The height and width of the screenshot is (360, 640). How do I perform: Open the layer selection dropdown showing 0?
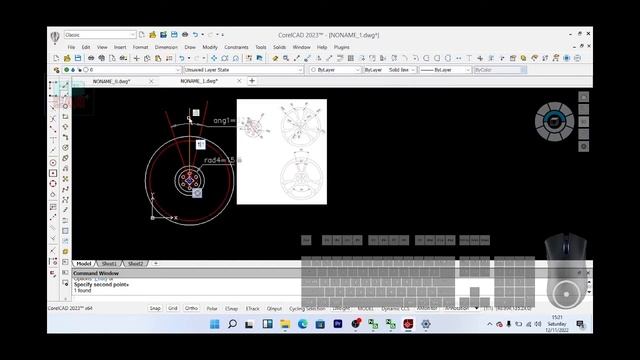(122, 70)
